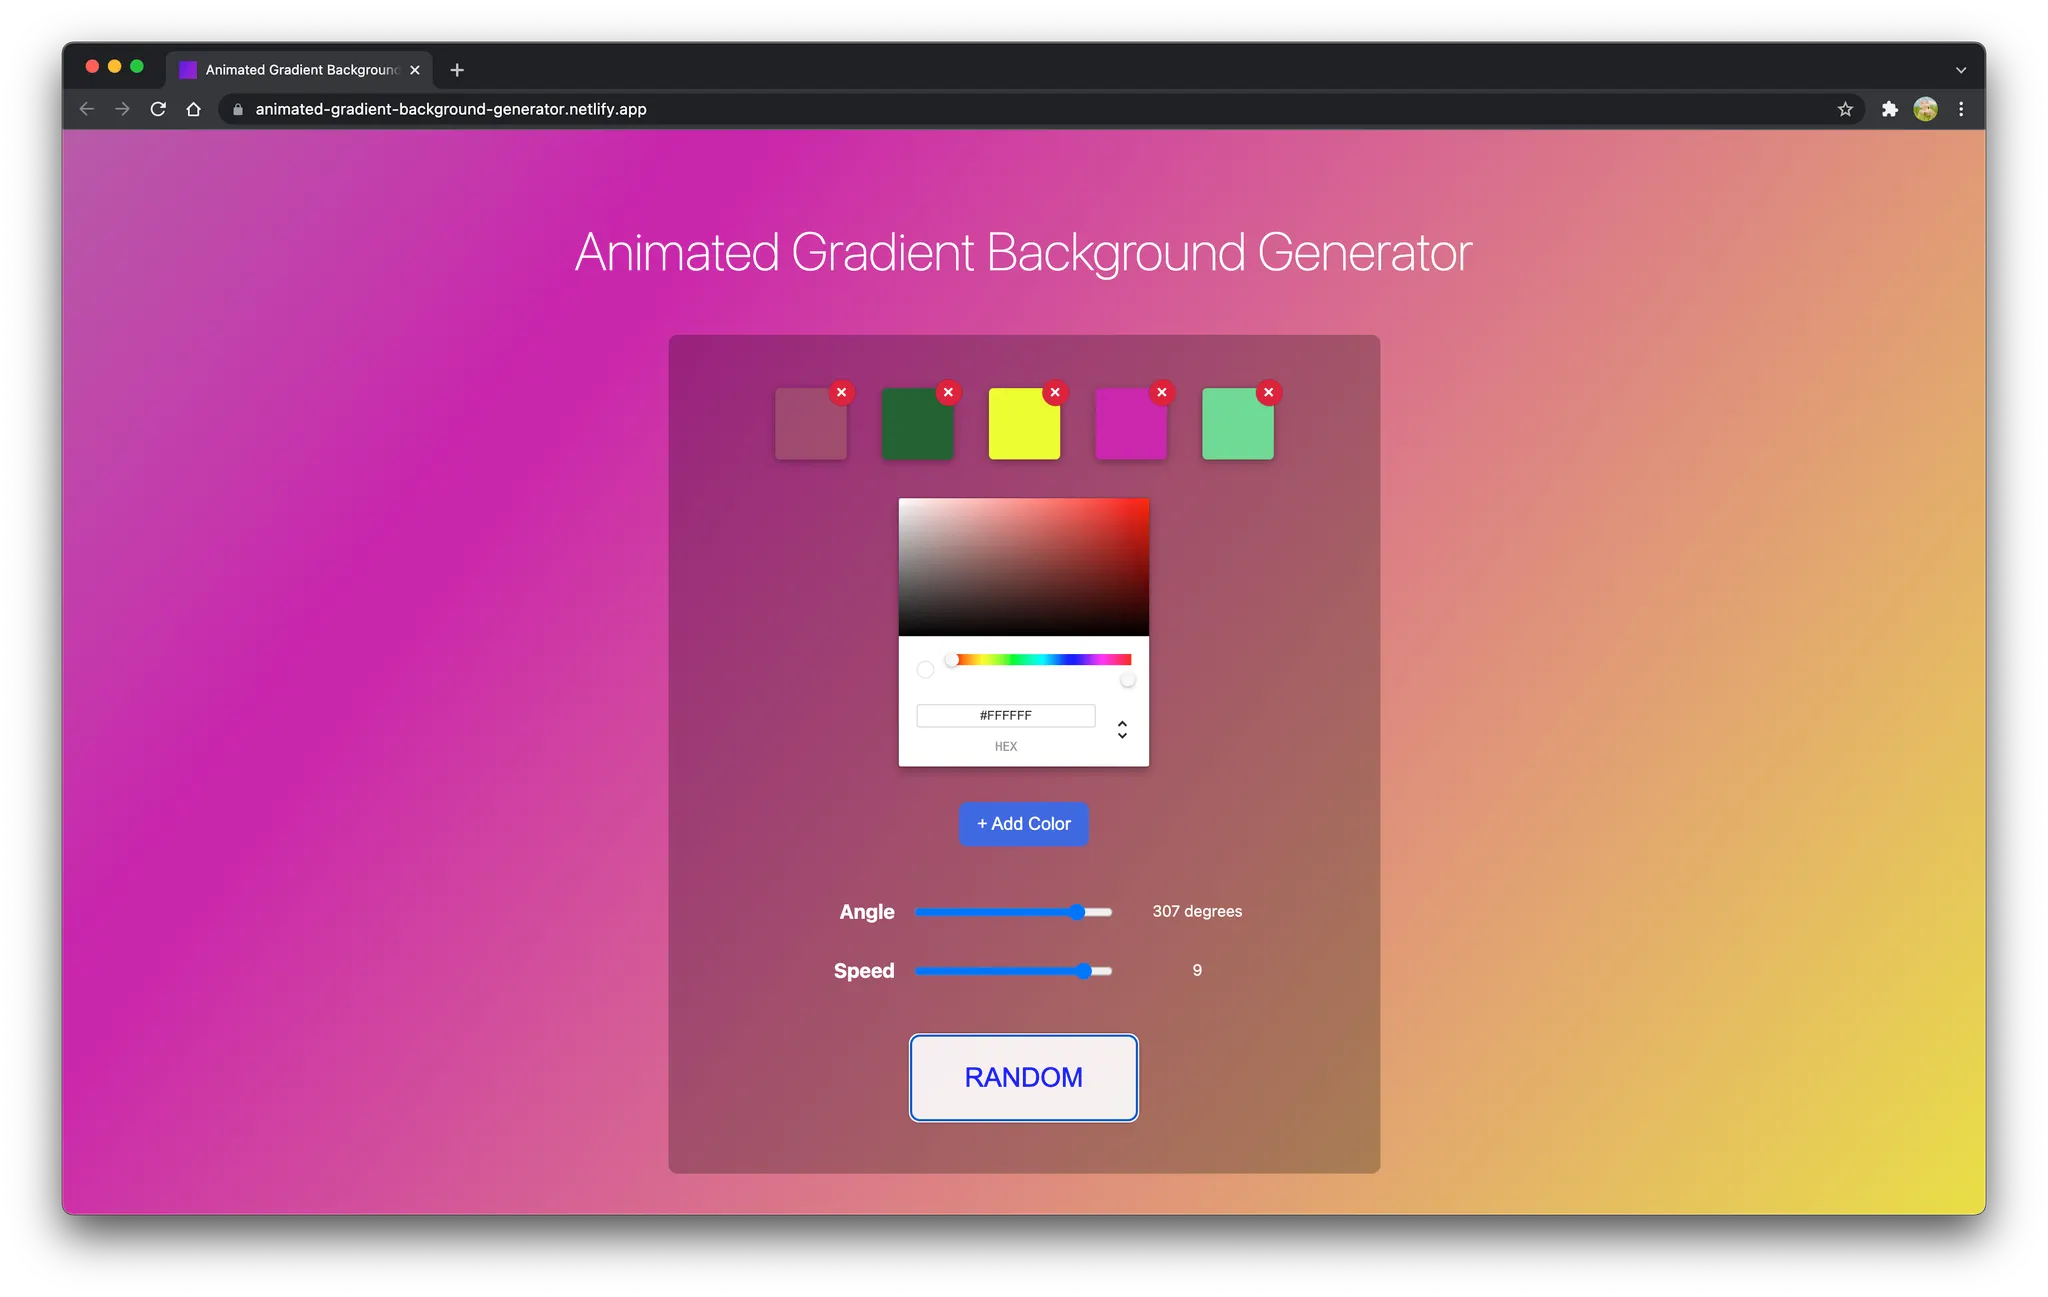The width and height of the screenshot is (2048, 1297).
Task: Click the browser home icon
Action: pos(194,109)
